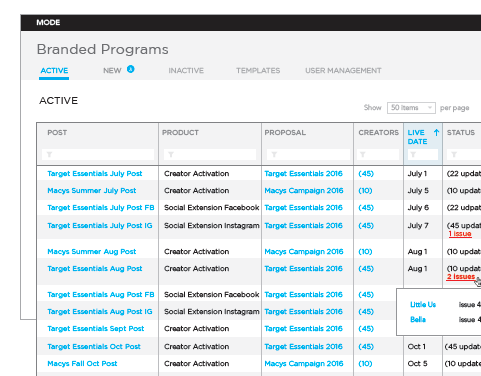Switch to the ACTIVE tab
The width and height of the screenshot is (481, 376).
54,71
